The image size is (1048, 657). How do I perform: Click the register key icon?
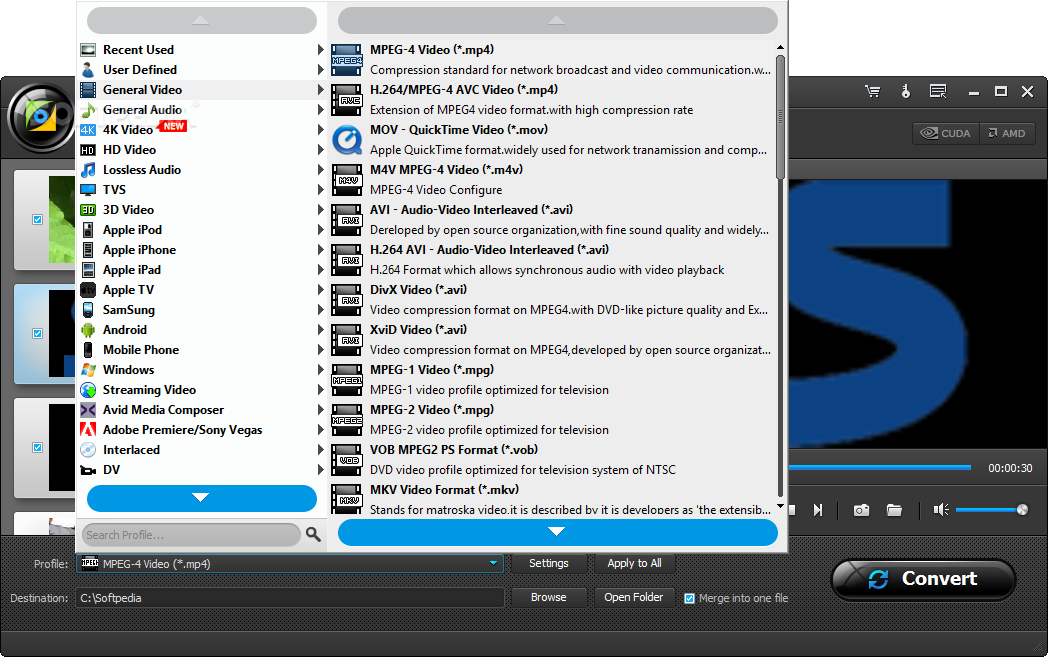906,92
